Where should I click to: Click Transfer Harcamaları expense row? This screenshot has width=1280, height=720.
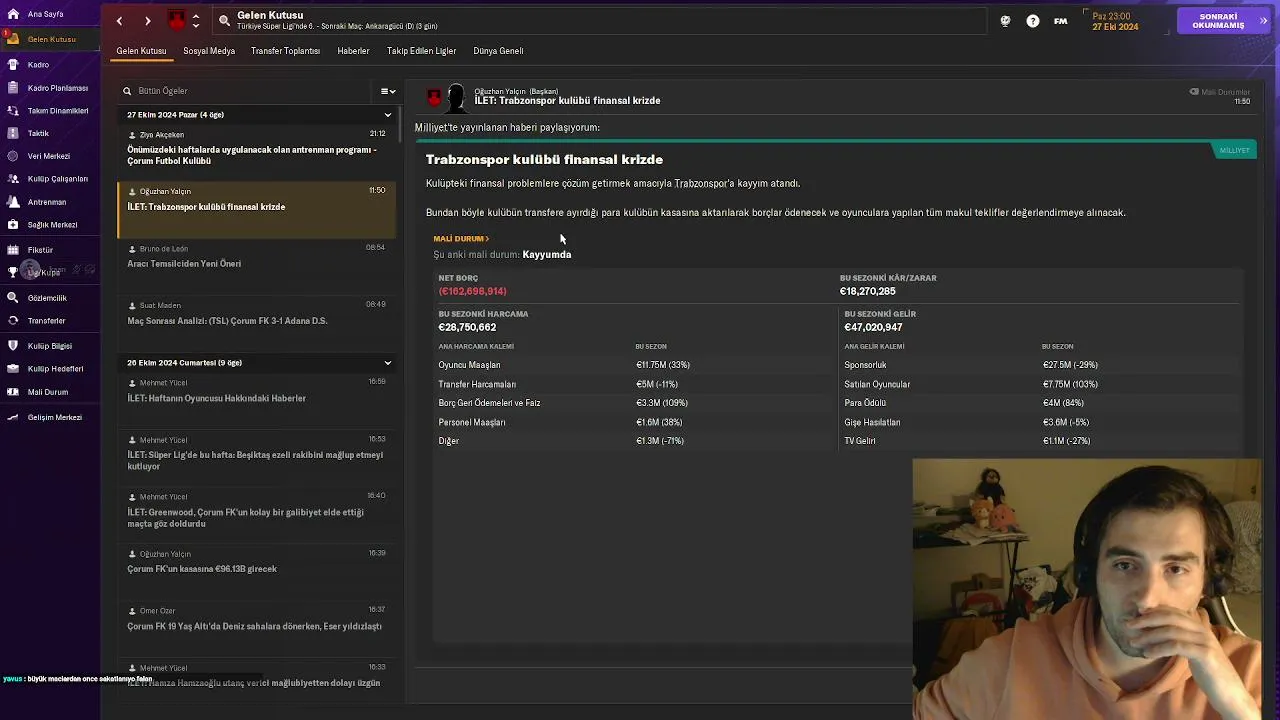636,384
